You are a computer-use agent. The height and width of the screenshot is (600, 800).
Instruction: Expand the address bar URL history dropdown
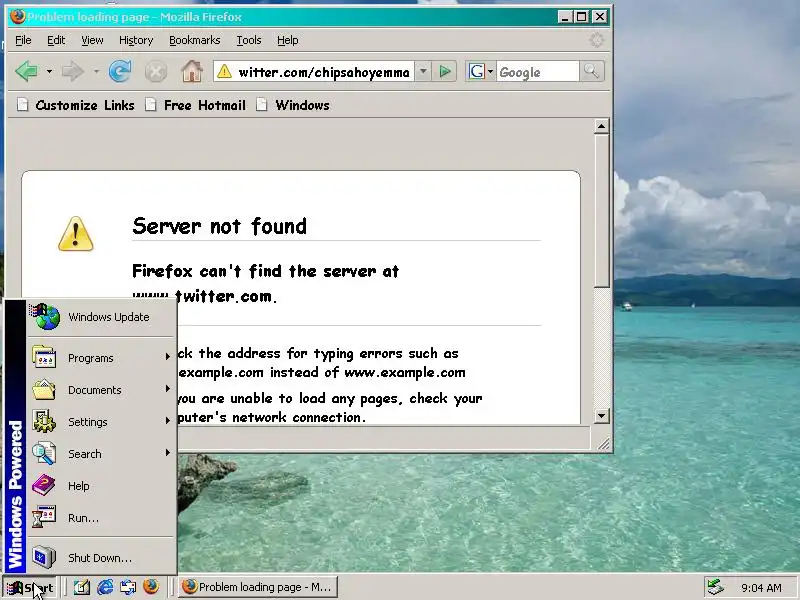pos(423,72)
